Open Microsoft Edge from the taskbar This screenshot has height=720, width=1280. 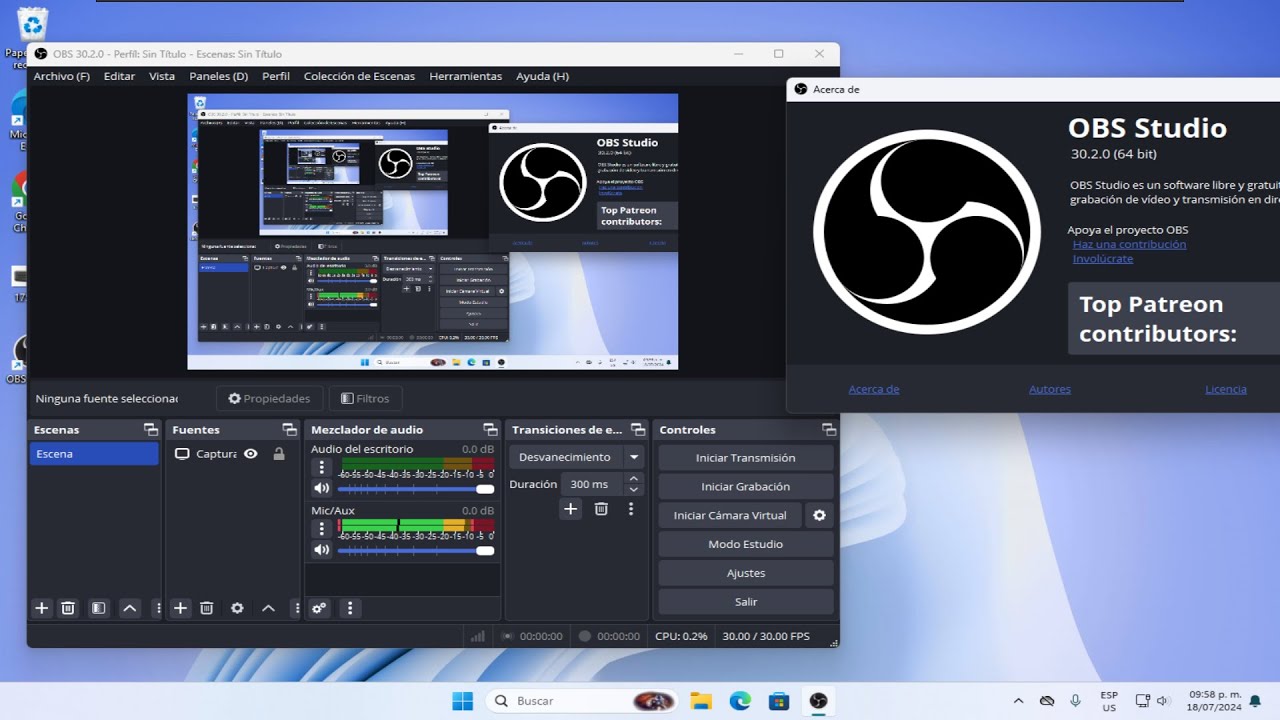click(x=740, y=701)
